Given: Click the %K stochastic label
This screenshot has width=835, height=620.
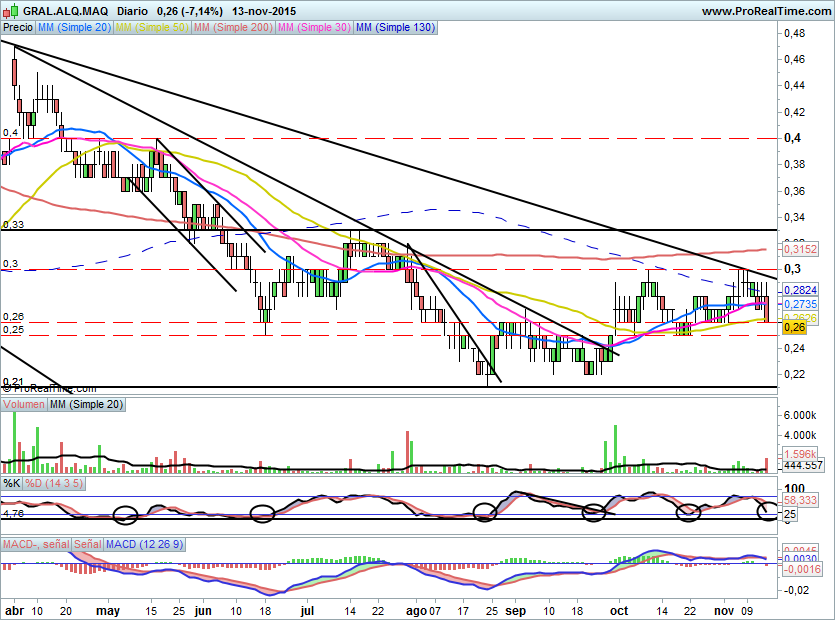Looking at the screenshot, I should coord(12,484).
